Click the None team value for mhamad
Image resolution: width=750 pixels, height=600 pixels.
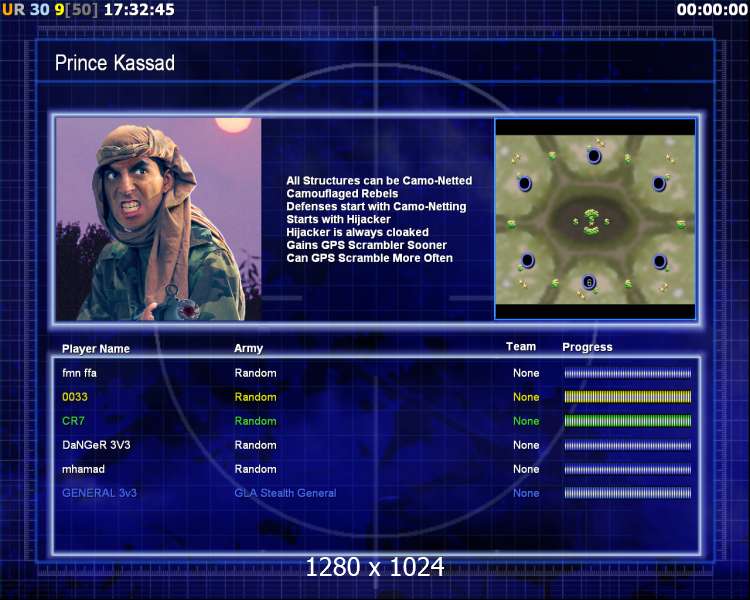pyautogui.click(x=526, y=469)
